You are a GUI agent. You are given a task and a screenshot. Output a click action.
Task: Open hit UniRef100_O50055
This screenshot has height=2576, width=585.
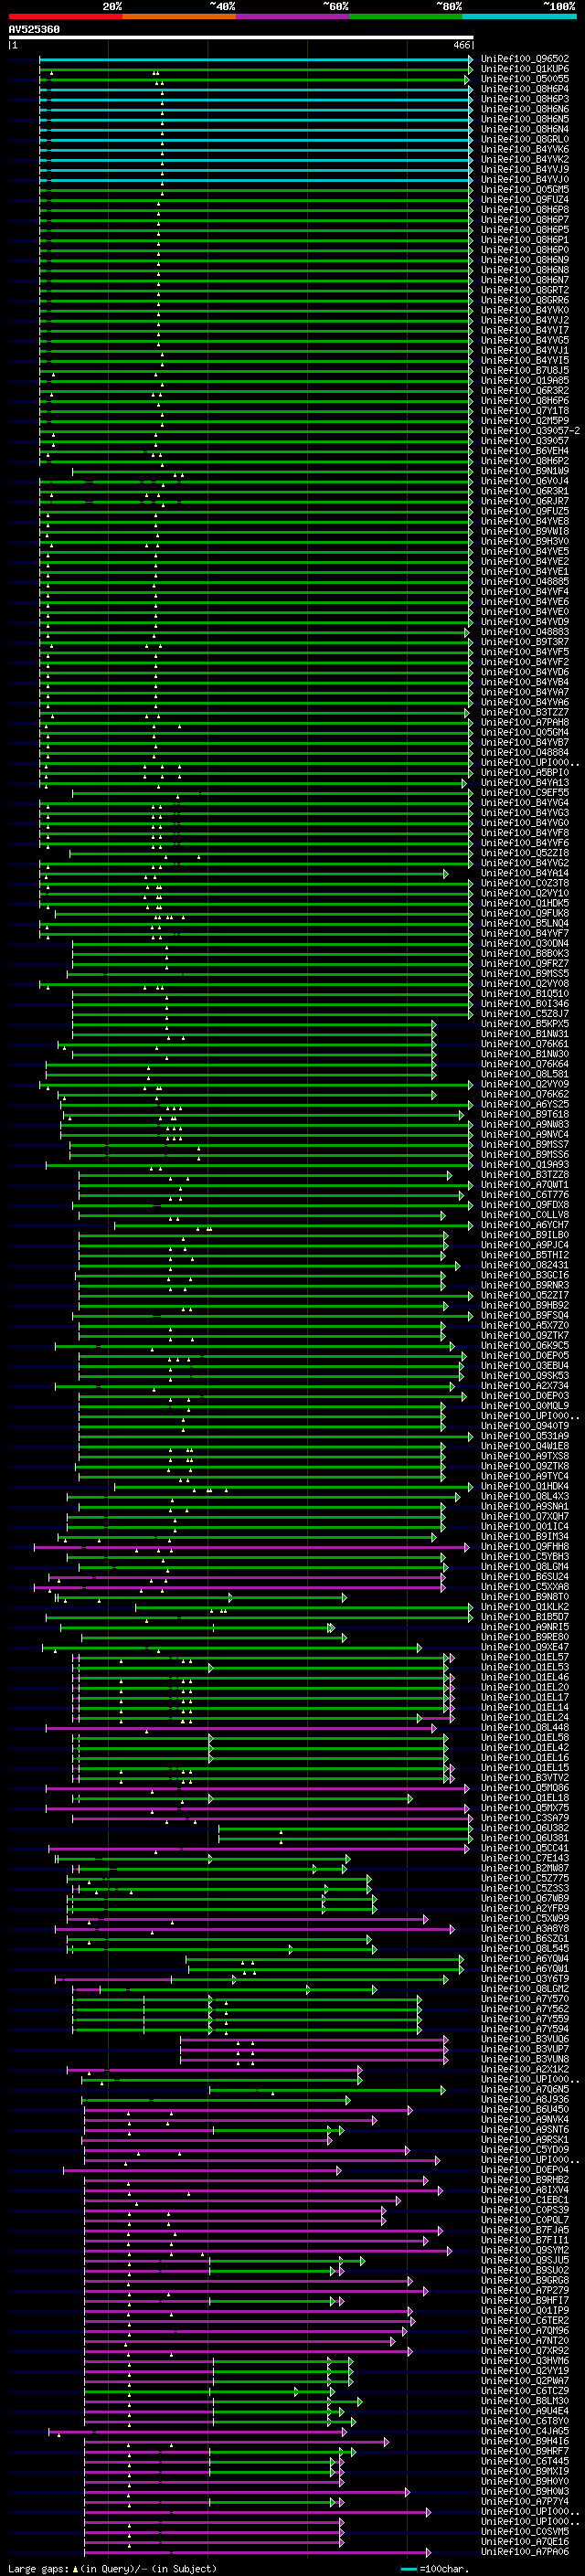pyautogui.click(x=525, y=79)
